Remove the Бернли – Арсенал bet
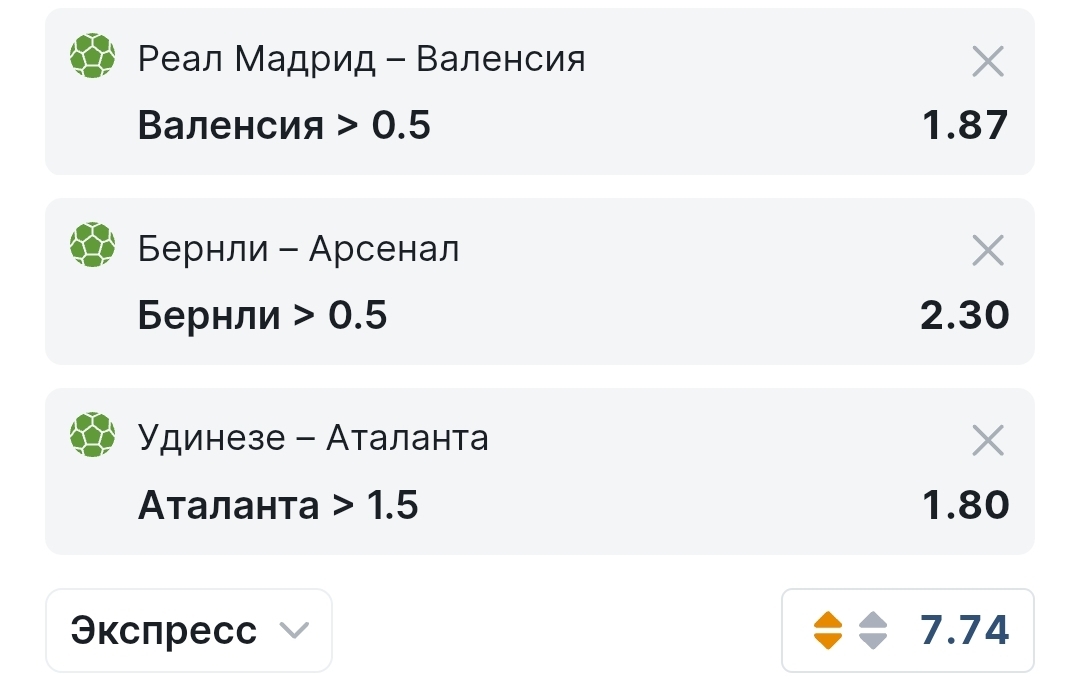 988,251
